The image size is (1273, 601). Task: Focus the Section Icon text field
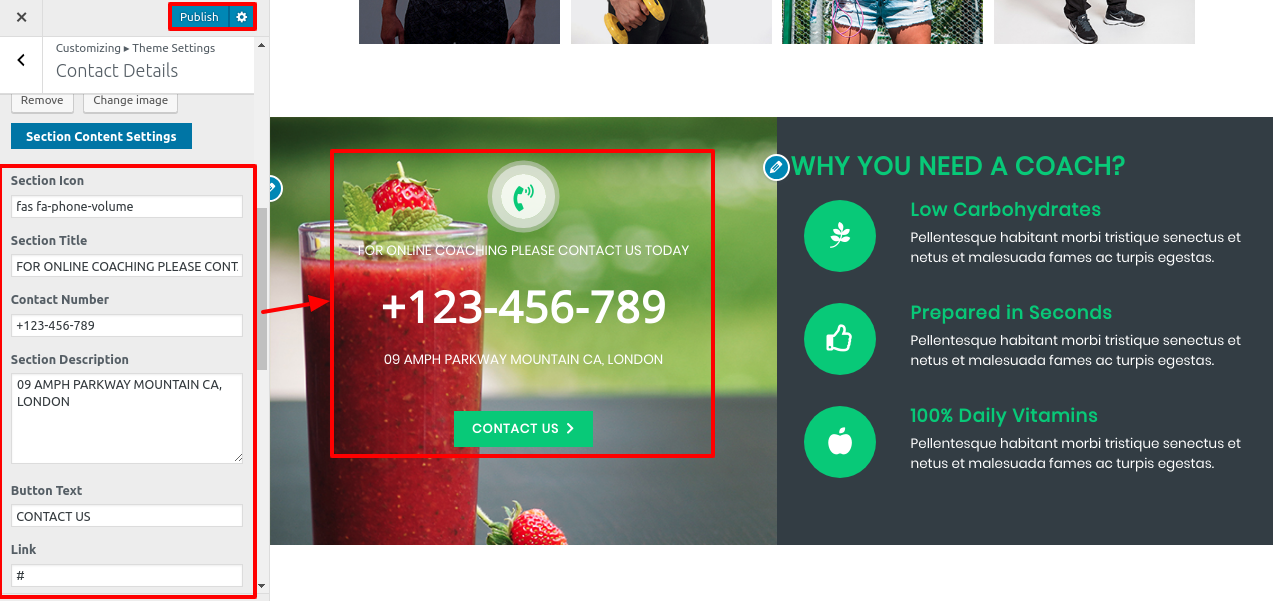tap(127, 206)
